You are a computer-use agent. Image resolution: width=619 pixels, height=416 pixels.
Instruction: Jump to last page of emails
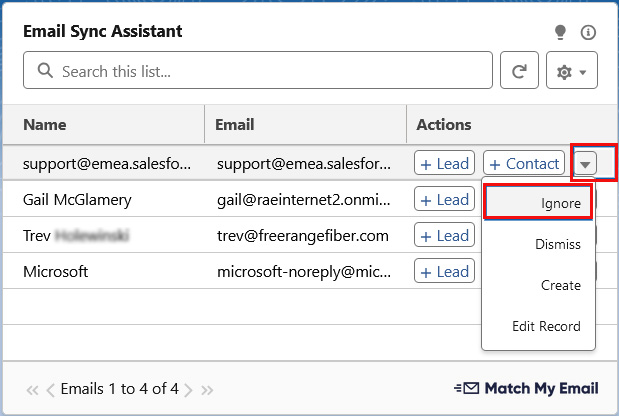click(207, 389)
